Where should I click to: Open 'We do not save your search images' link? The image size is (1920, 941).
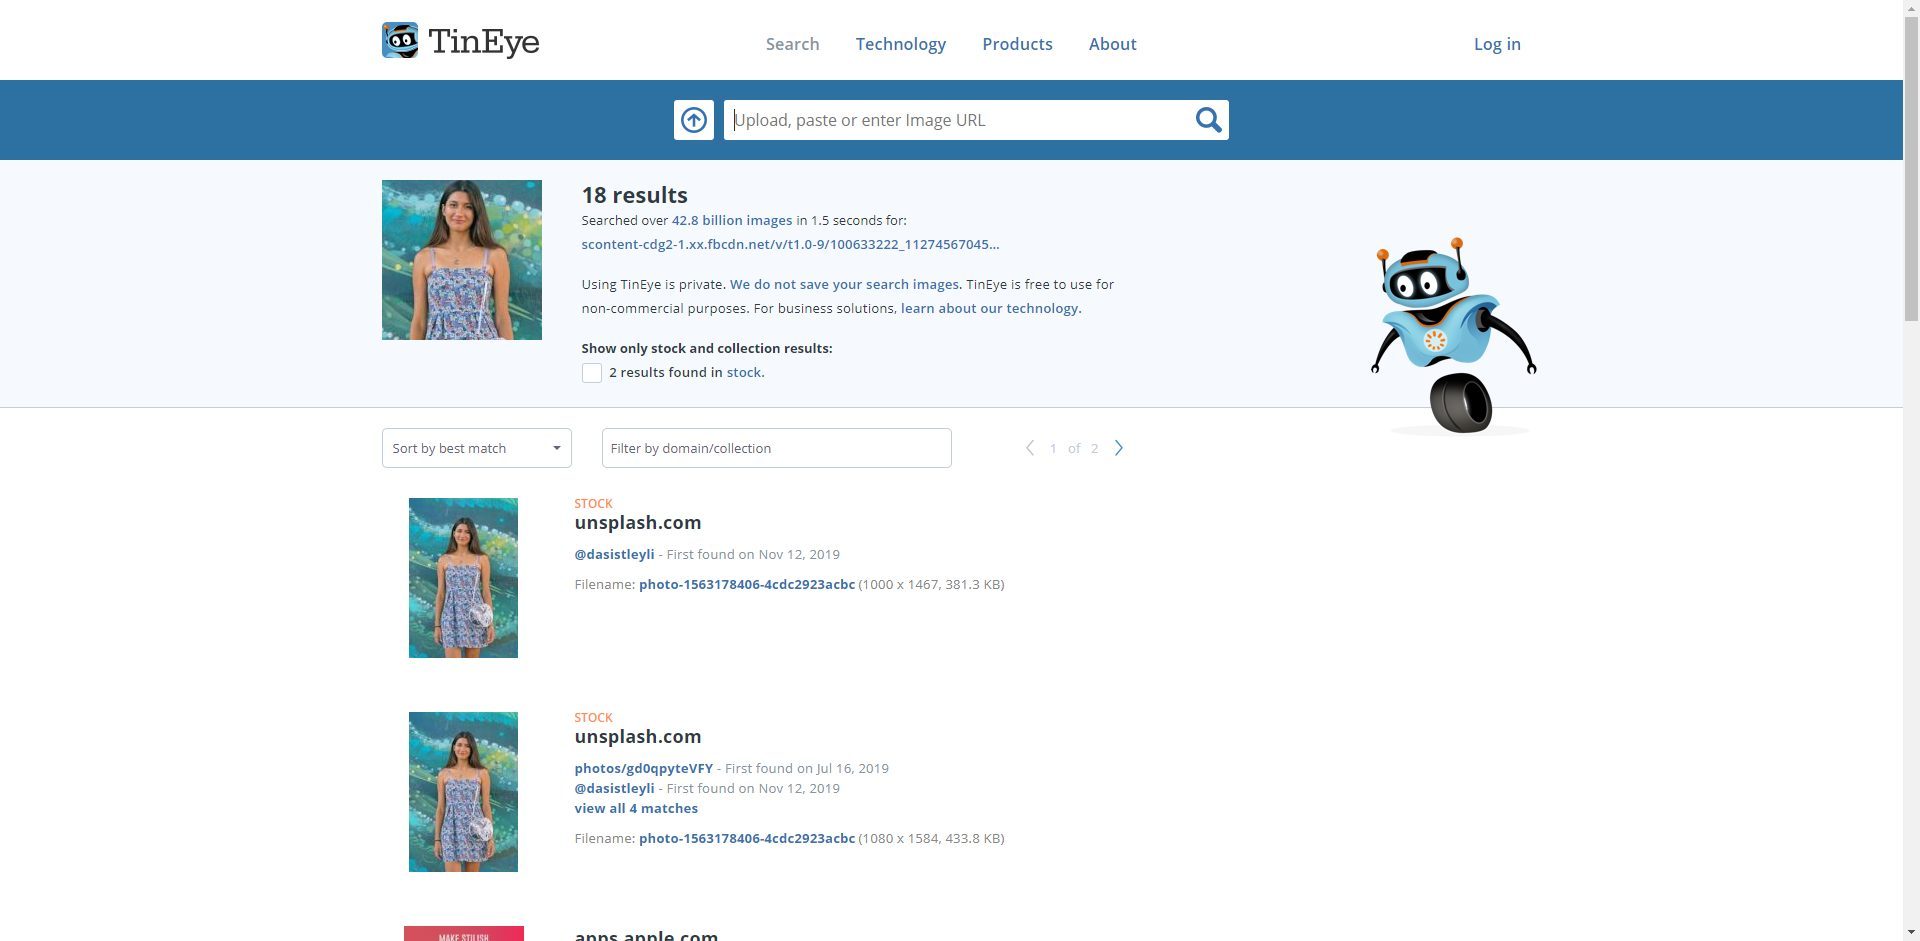point(844,284)
